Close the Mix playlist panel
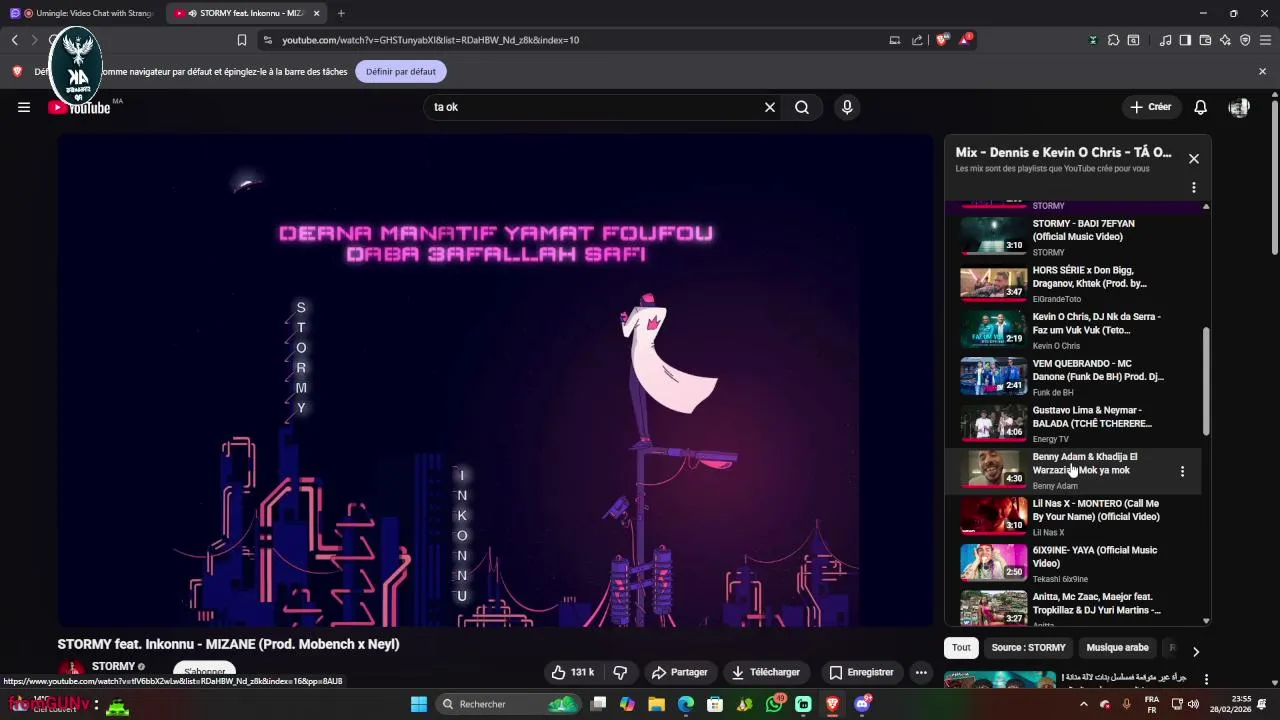The height and width of the screenshot is (720, 1280). 1193,159
